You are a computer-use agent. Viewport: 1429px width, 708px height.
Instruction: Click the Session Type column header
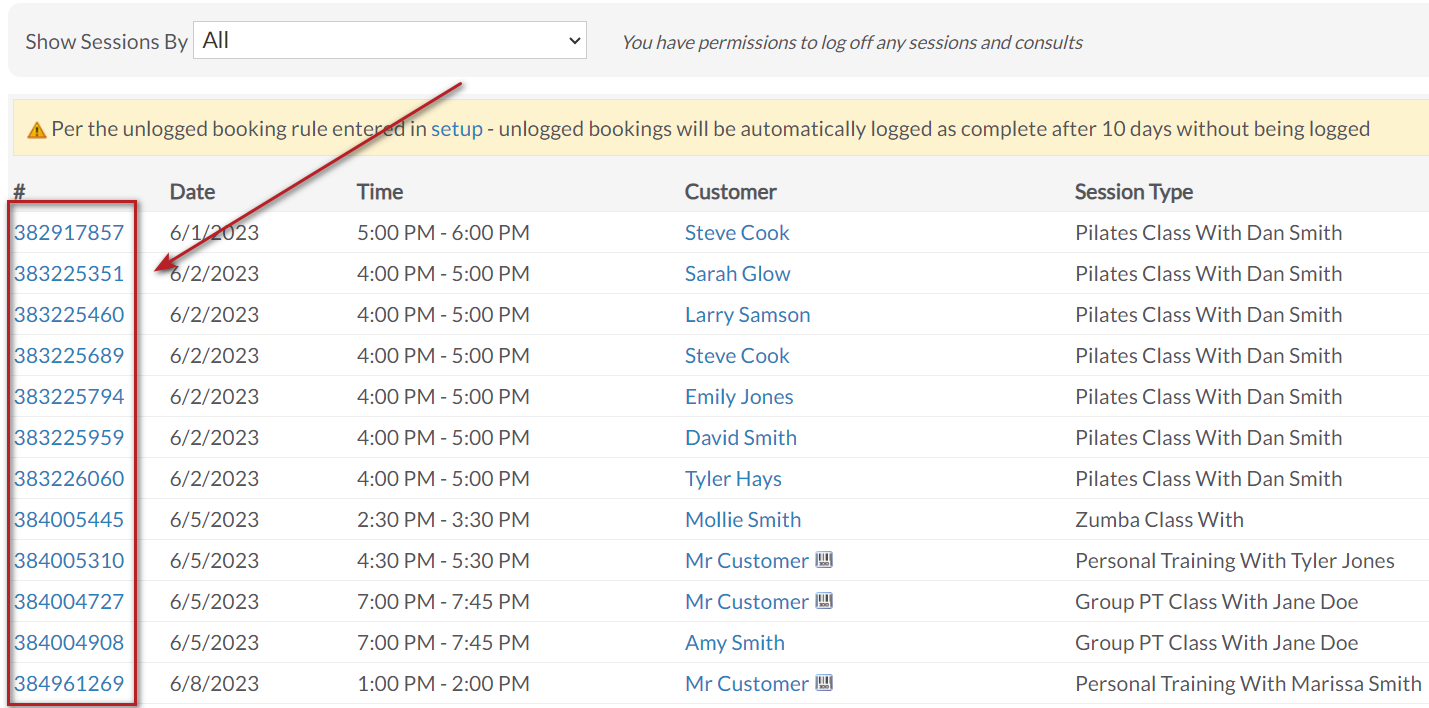click(x=1134, y=192)
